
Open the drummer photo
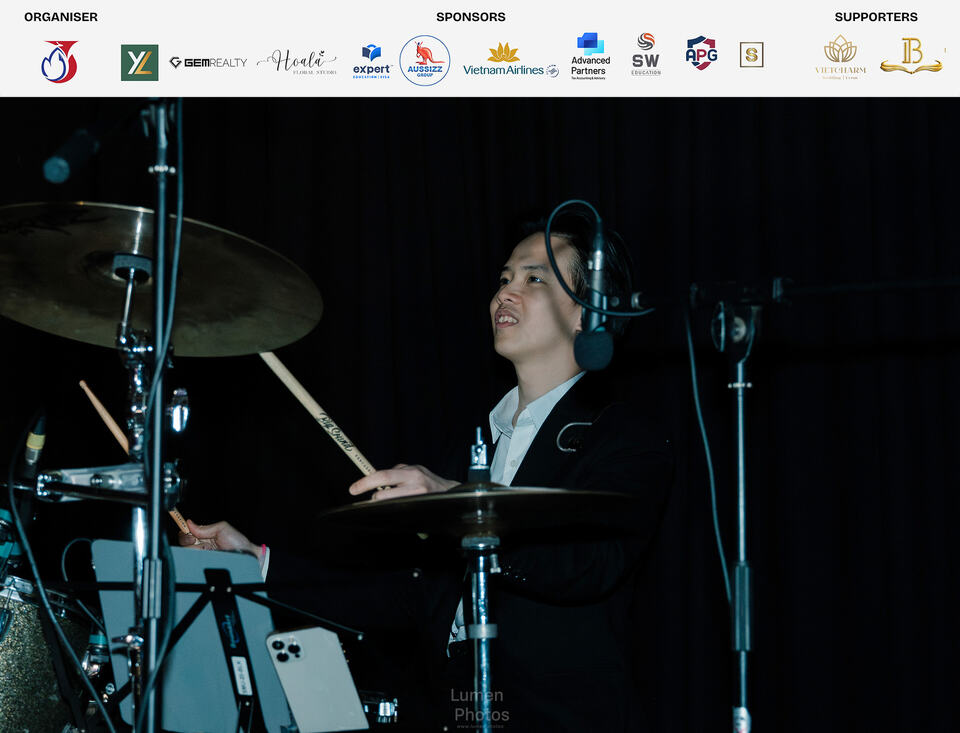pyautogui.click(x=480, y=415)
